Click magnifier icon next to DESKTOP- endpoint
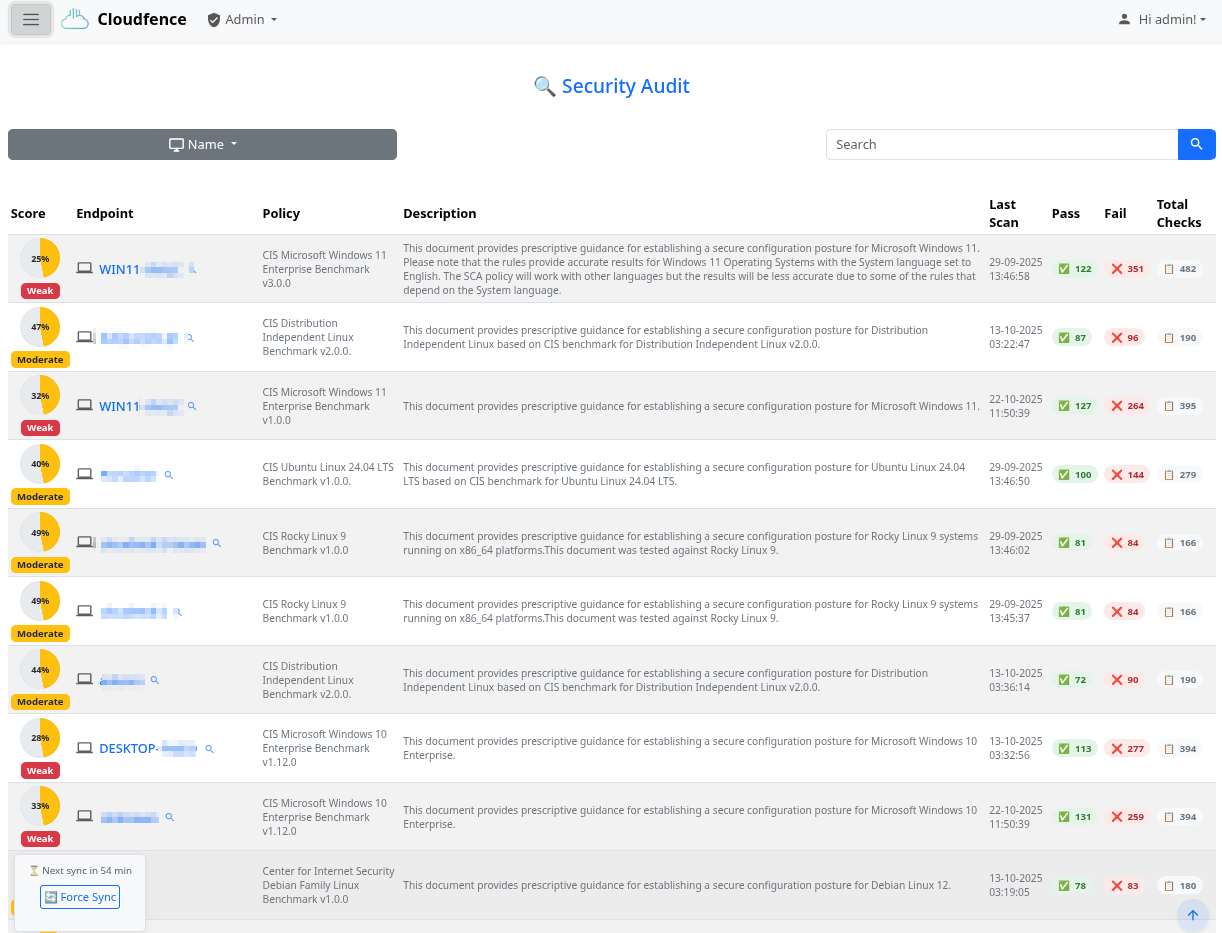This screenshot has width=1222, height=933. (x=210, y=749)
